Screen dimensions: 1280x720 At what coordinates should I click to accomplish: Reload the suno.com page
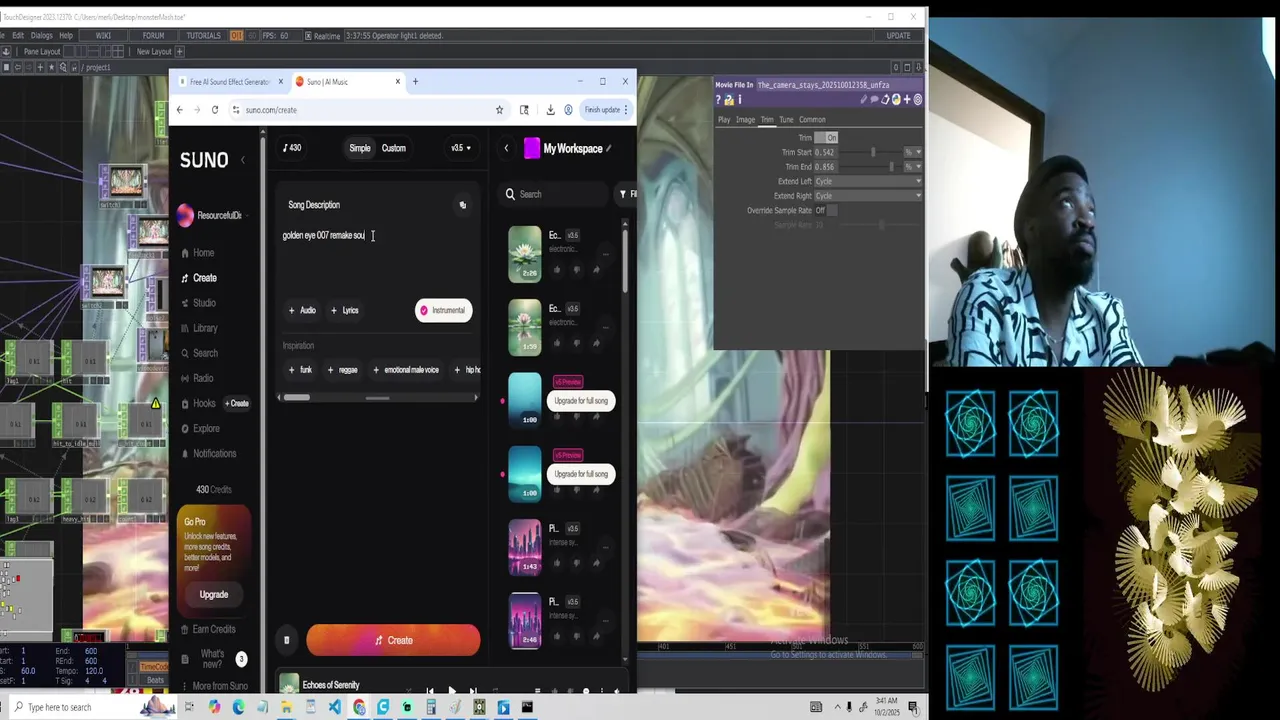point(214,110)
